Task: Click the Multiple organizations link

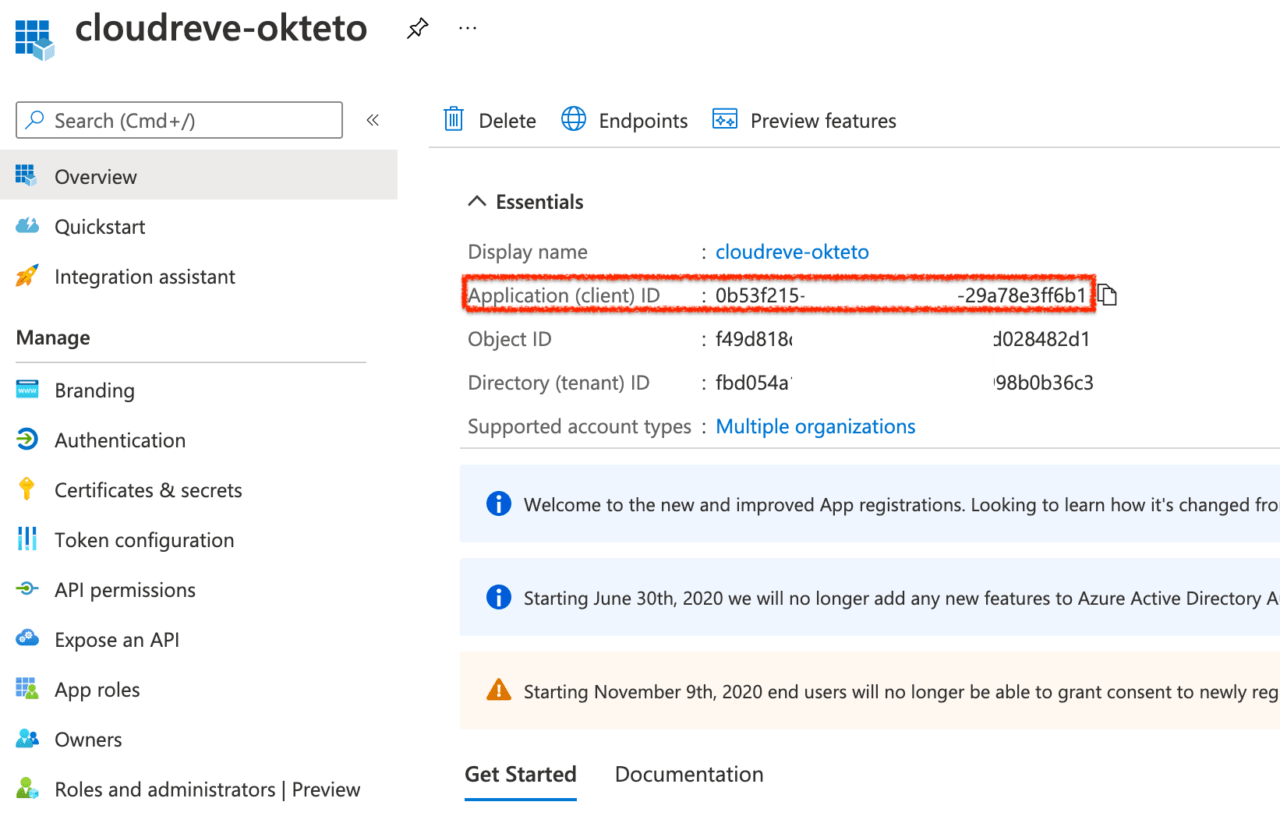Action: (815, 427)
